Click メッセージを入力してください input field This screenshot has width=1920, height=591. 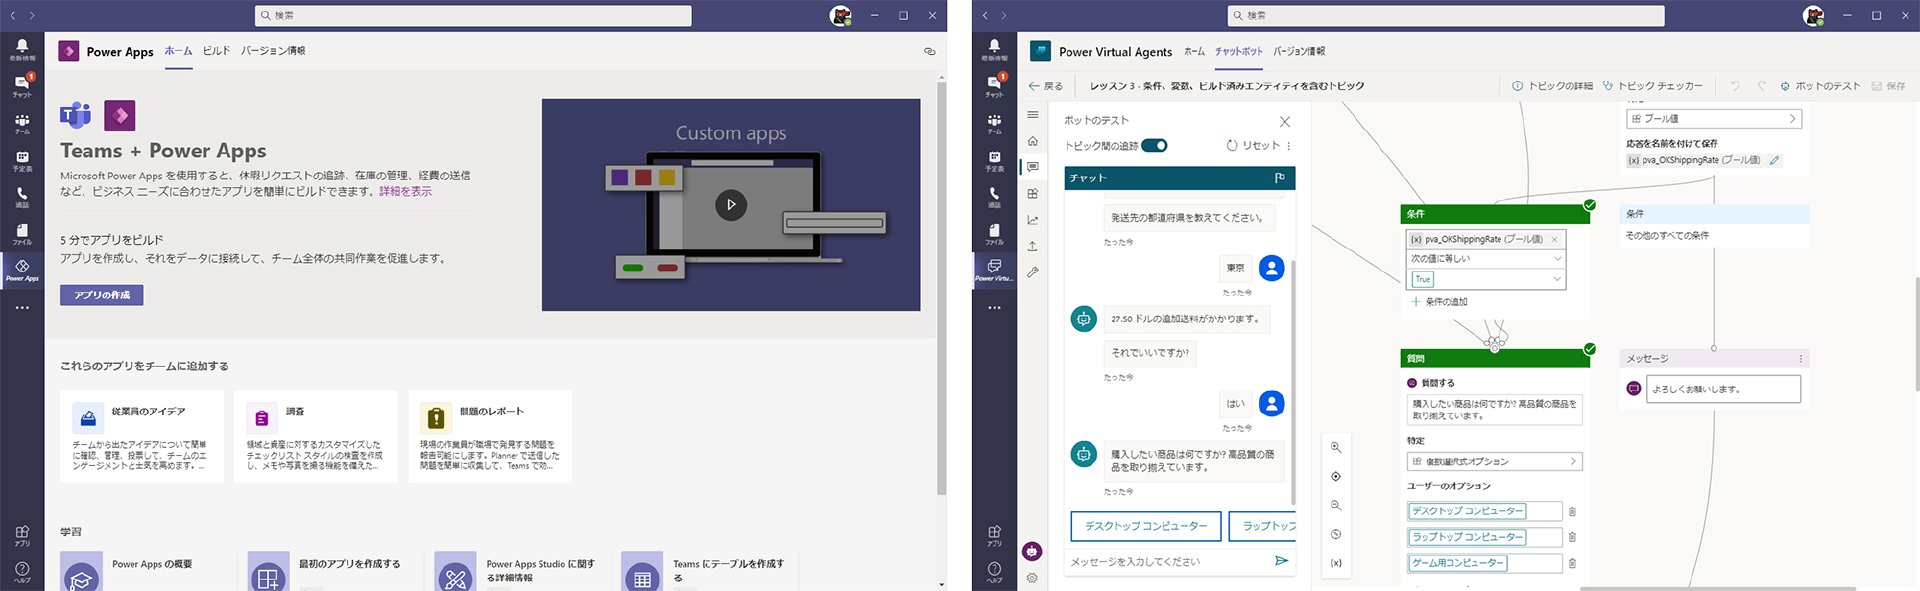1166,561
